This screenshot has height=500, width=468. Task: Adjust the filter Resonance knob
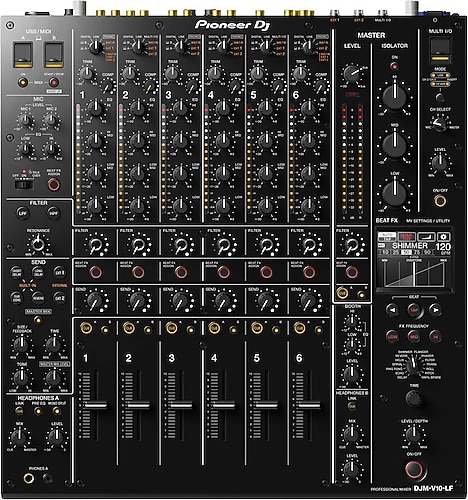[x=38, y=244]
